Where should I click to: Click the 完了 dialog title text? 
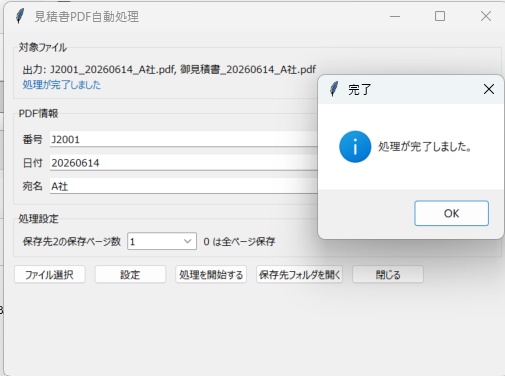coord(359,89)
